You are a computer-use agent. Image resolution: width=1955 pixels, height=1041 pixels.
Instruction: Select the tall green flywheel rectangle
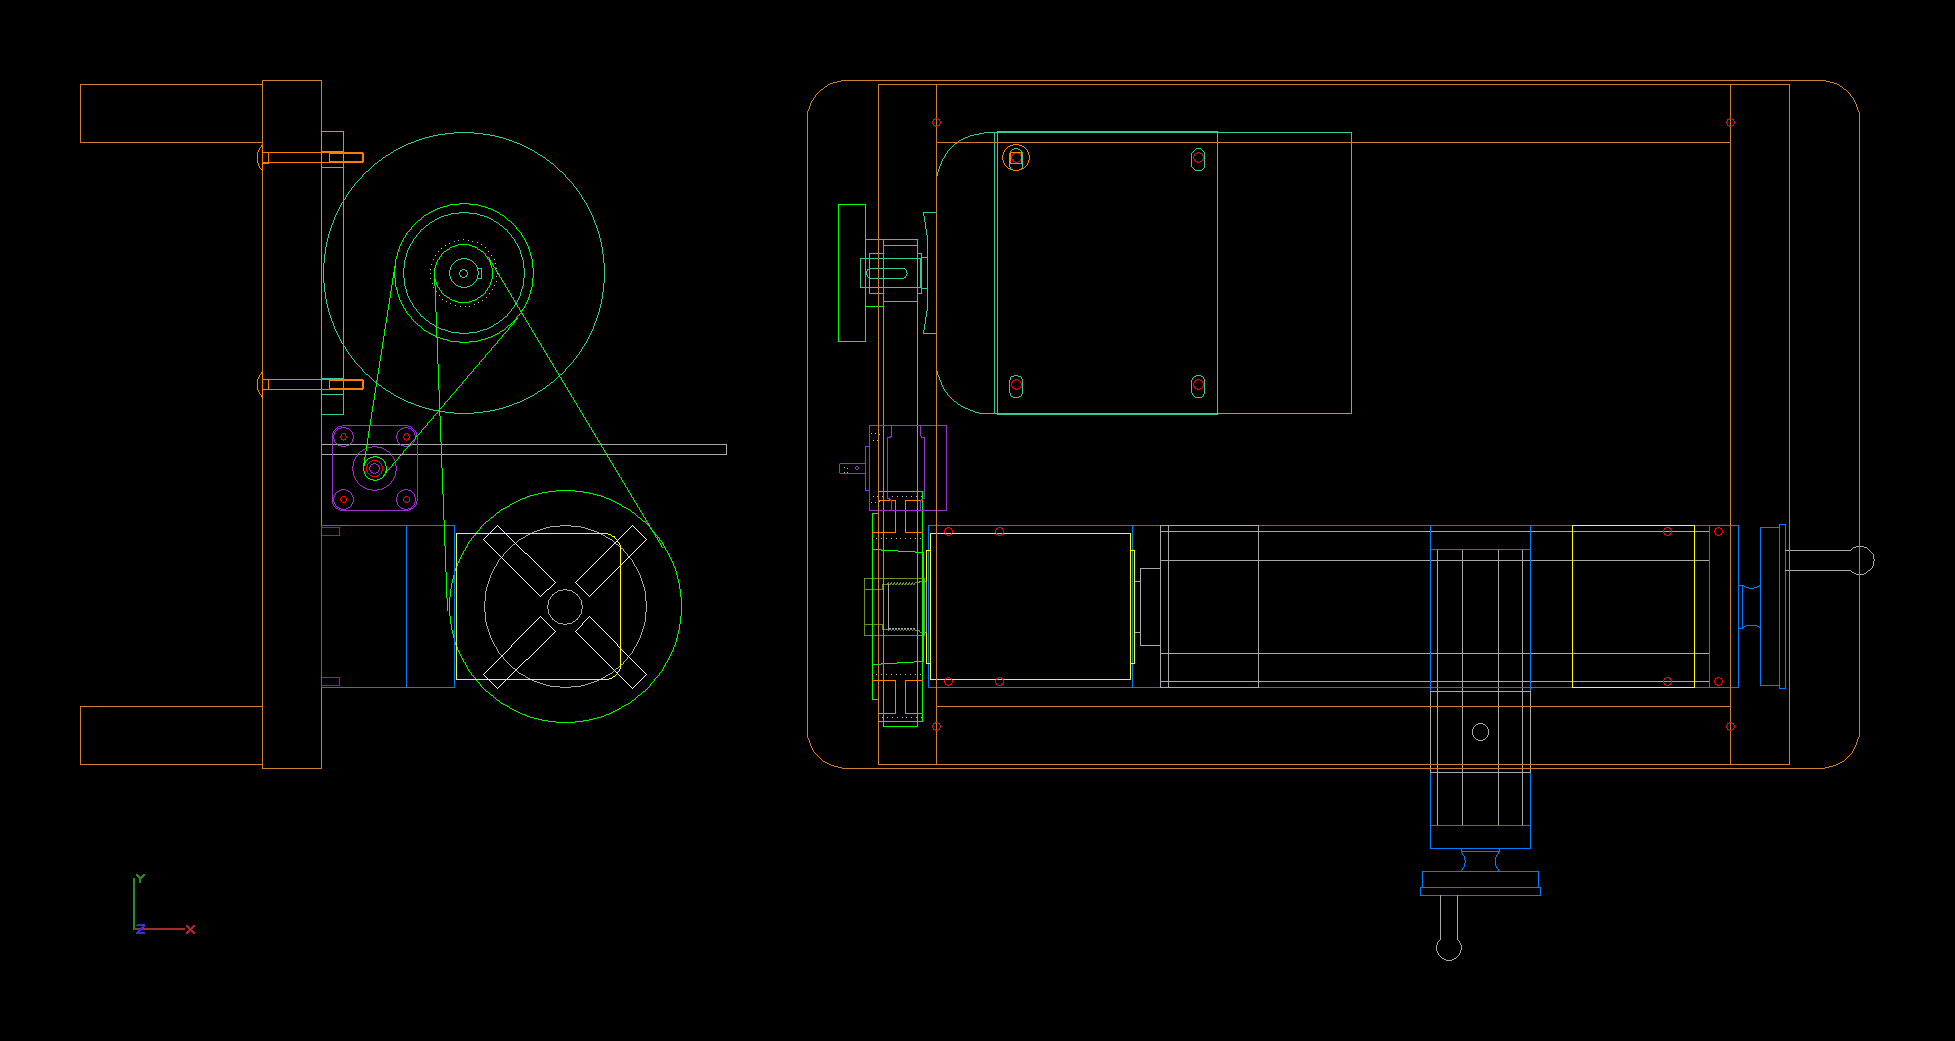tap(851, 273)
